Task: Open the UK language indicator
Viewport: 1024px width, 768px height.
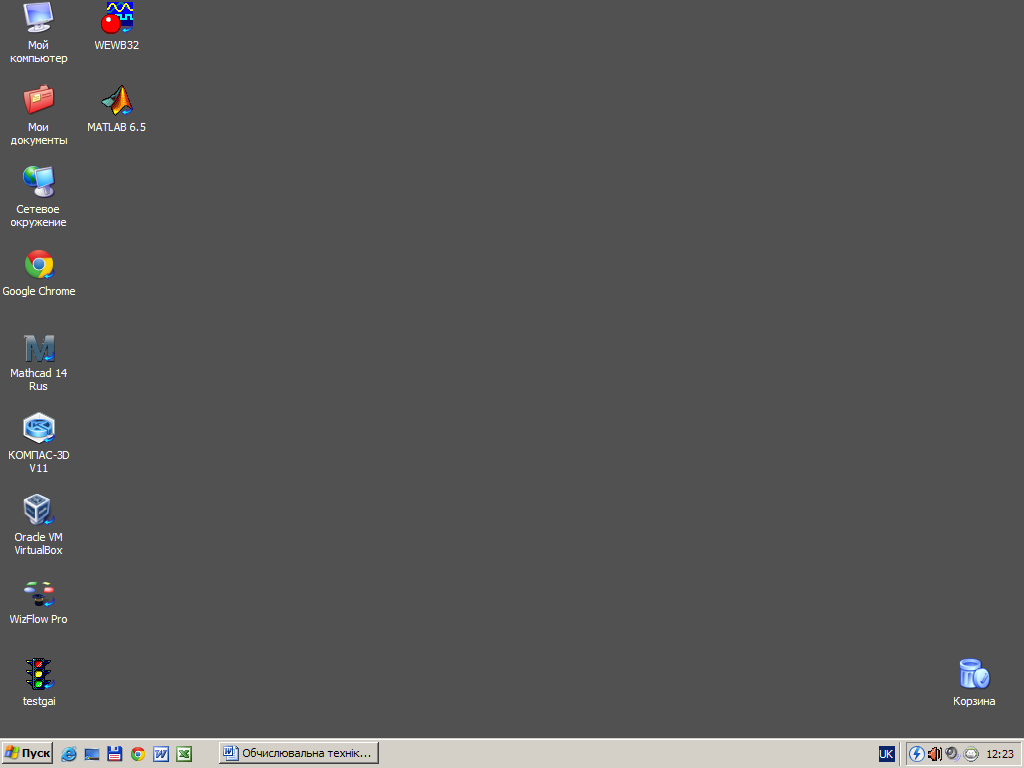Action: coord(886,754)
